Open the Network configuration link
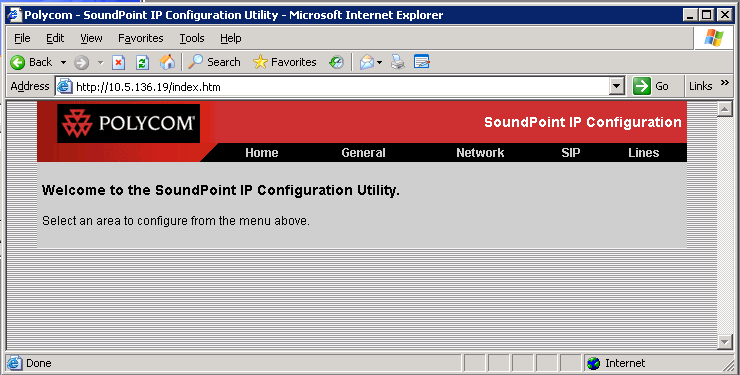740x375 pixels. (480, 153)
